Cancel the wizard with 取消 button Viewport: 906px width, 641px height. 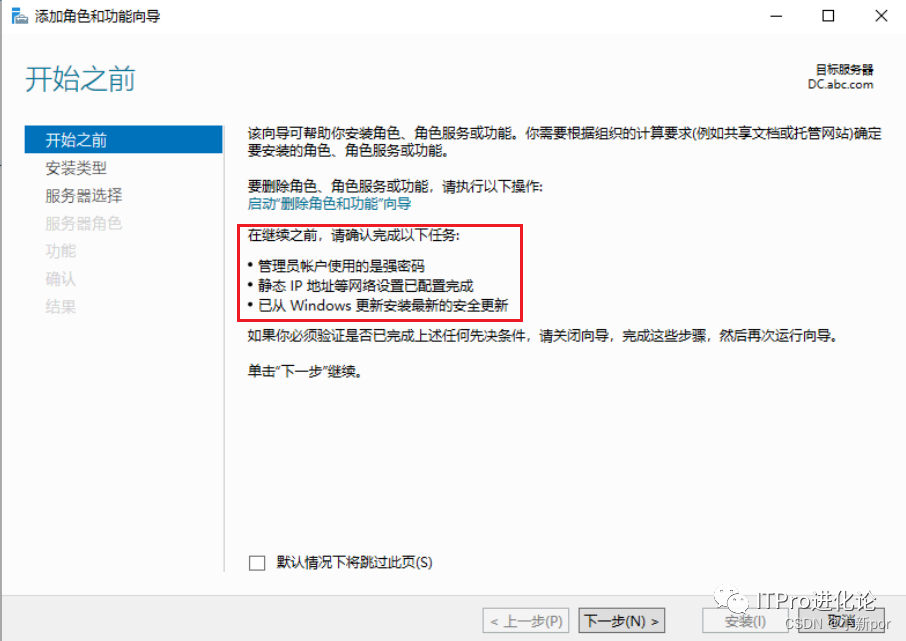coord(841,621)
